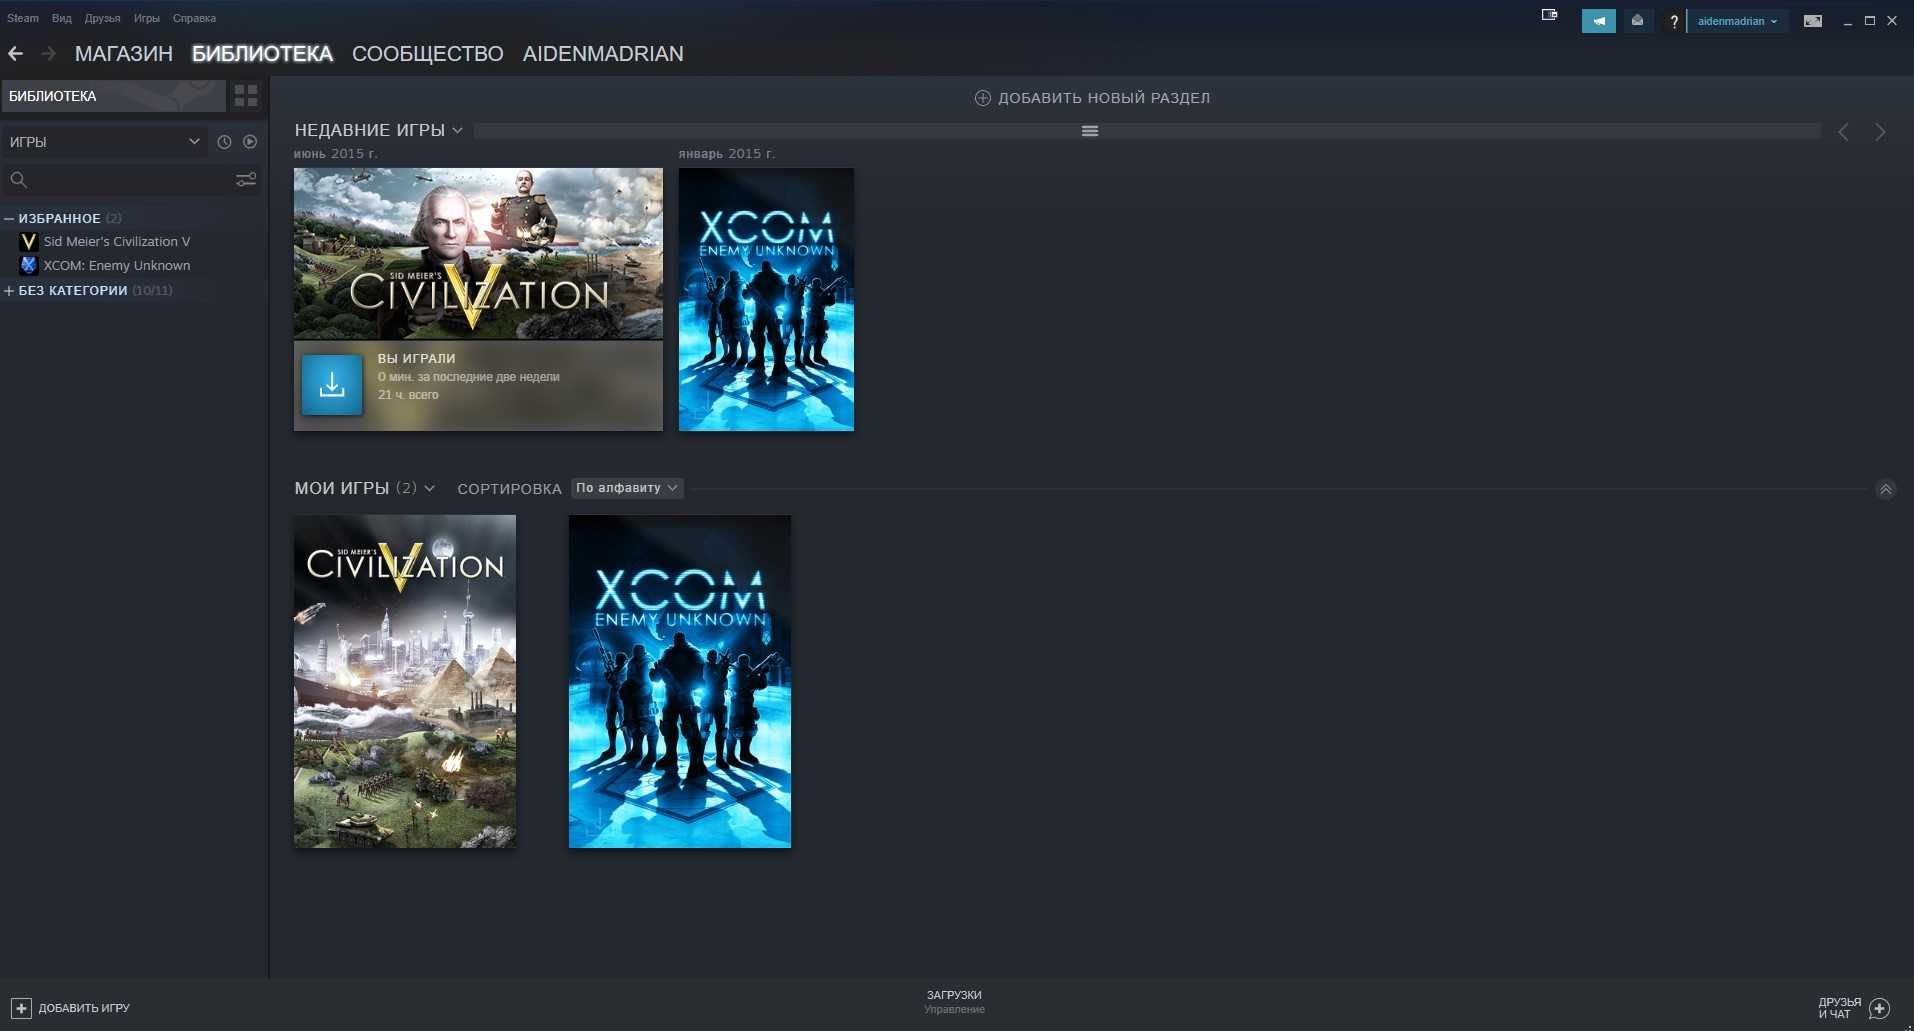The width and height of the screenshot is (1914, 1031).
Task: Click the июнь 2015 г. date label
Action: pyautogui.click(x=335, y=154)
